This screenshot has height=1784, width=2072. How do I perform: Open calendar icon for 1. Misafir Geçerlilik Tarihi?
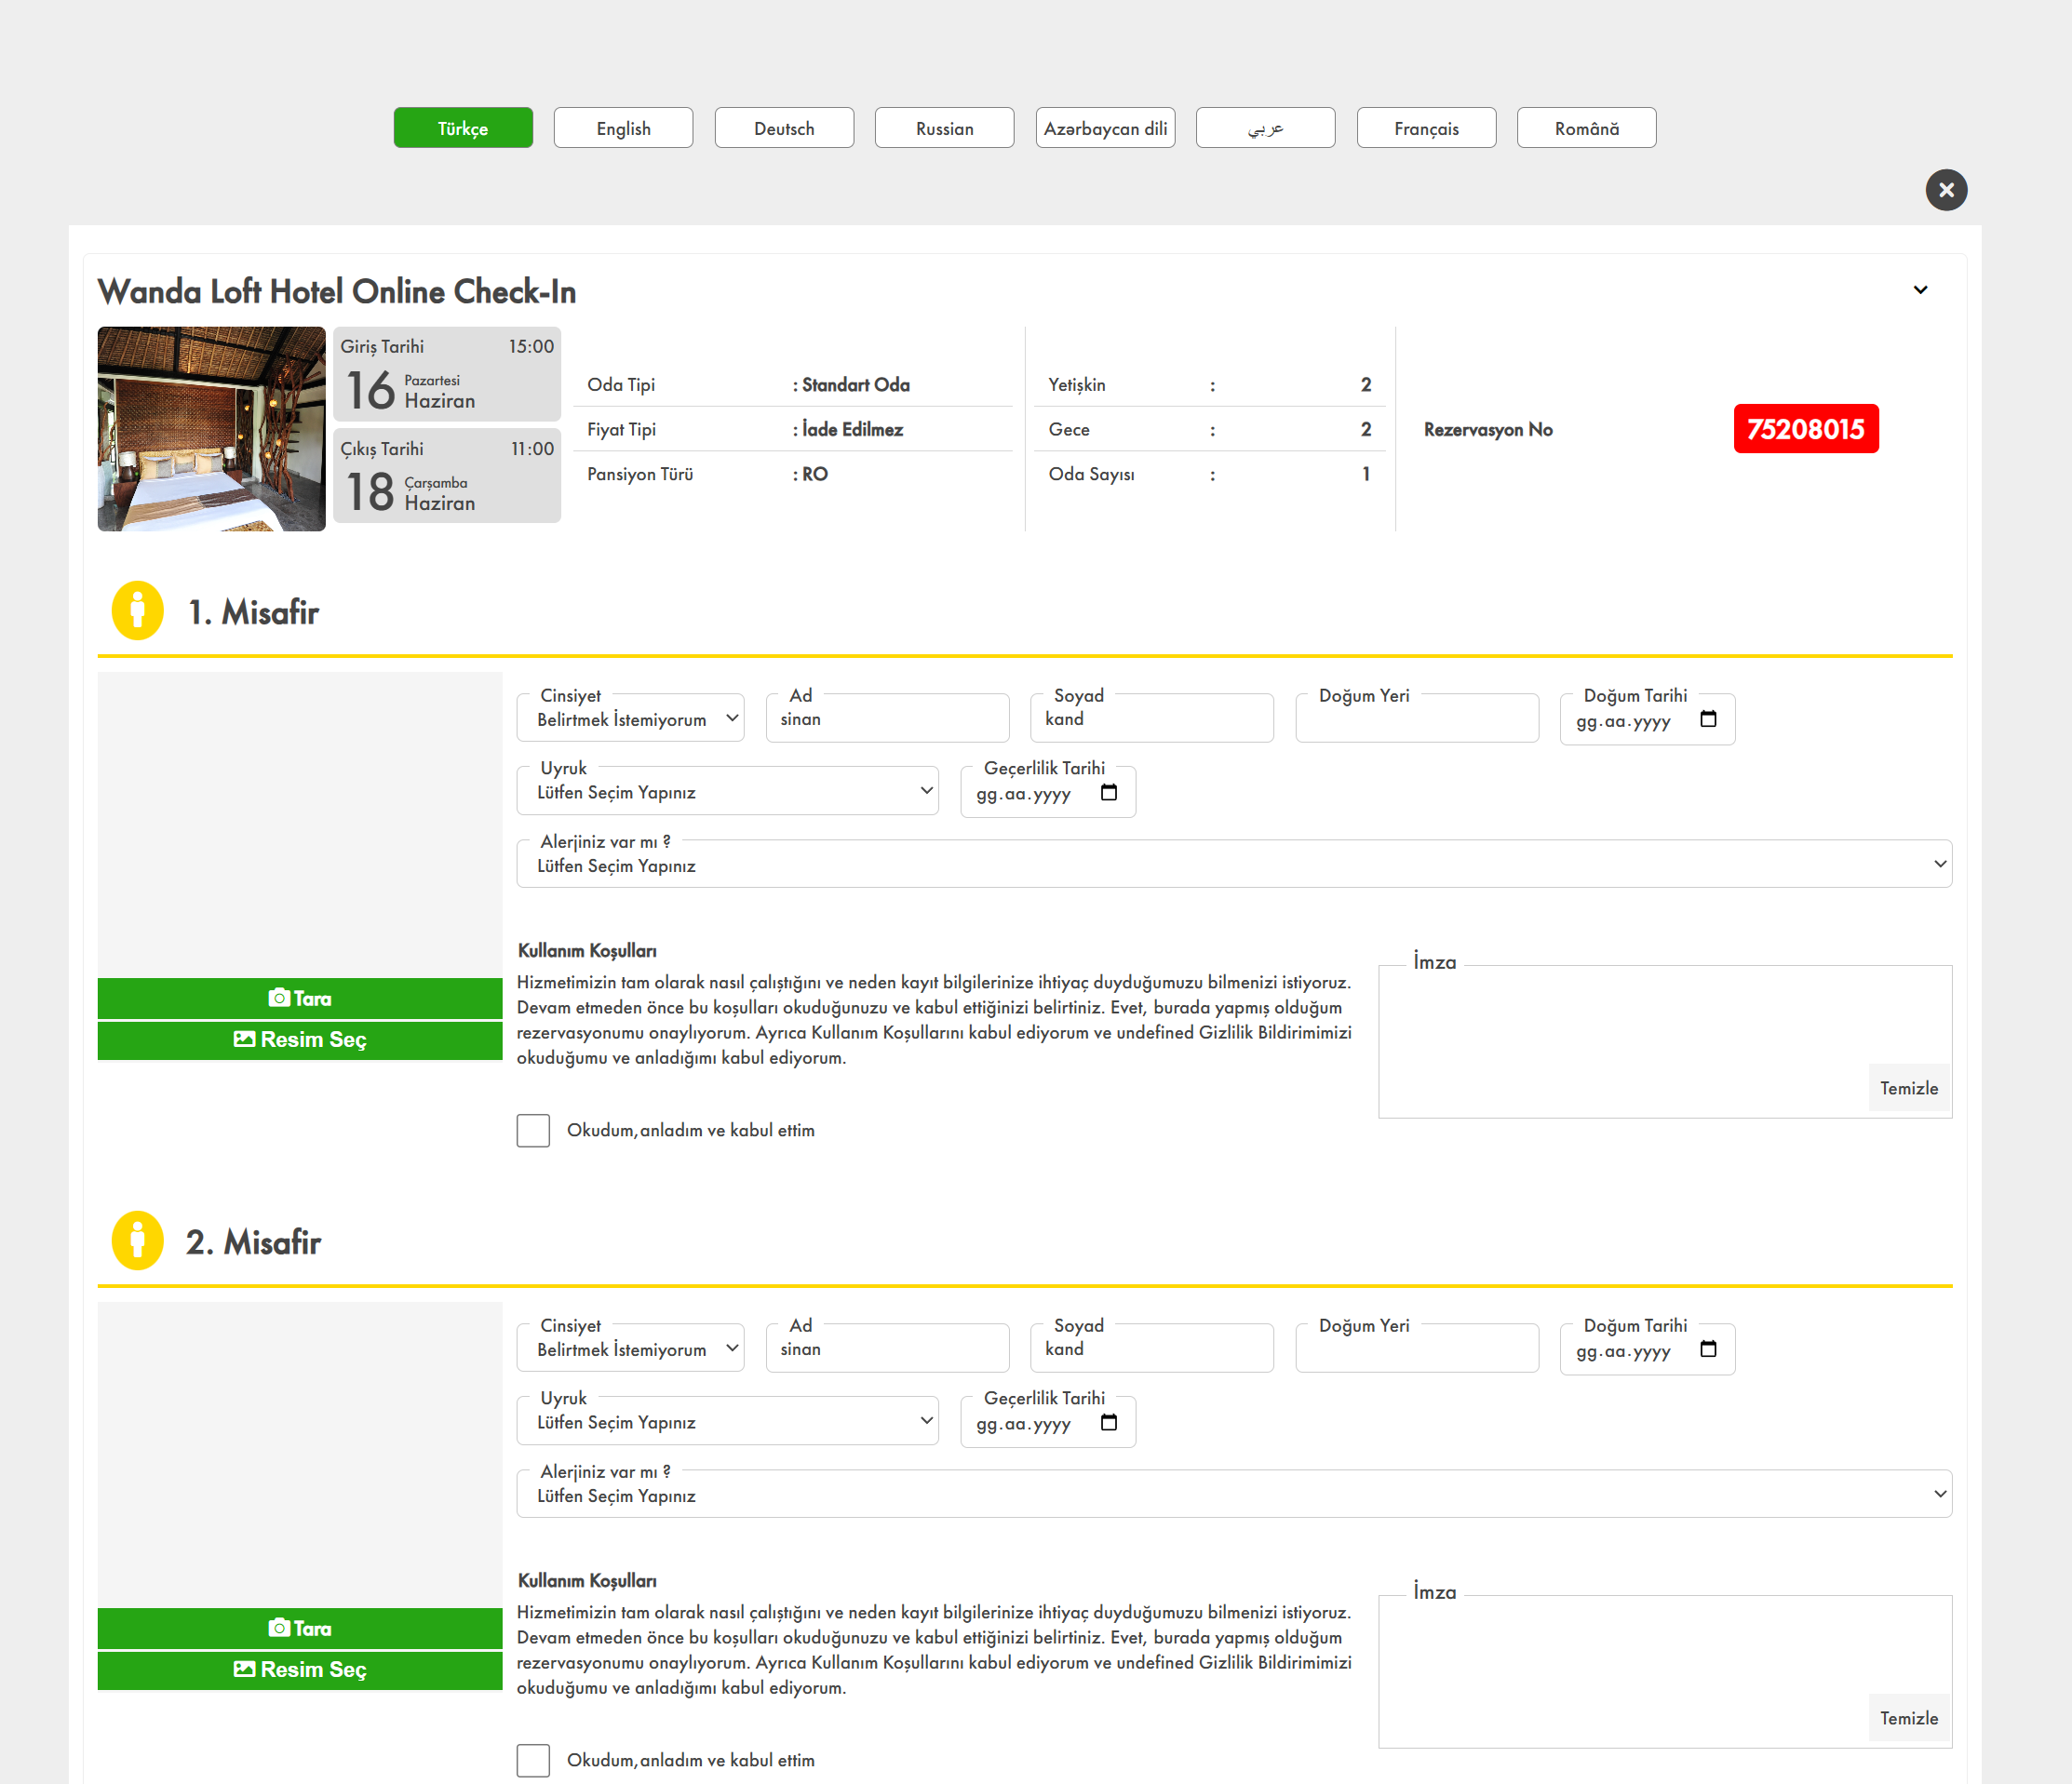[1108, 792]
